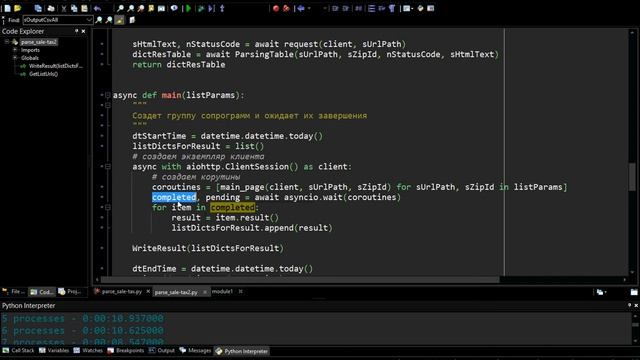Open the Output bottom tab
This screenshot has height=360, width=640.
coord(162,351)
